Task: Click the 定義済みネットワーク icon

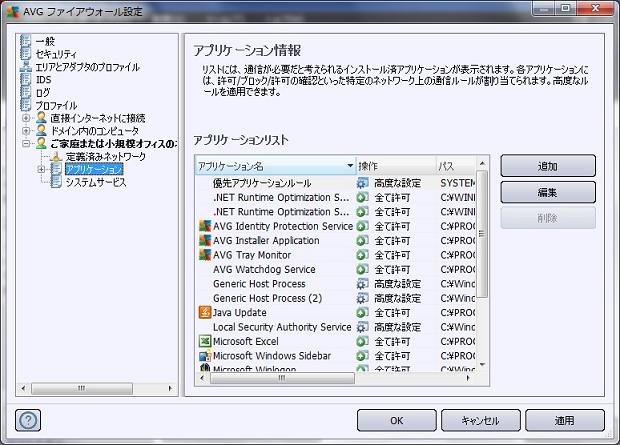Action: pyautogui.click(x=56, y=156)
